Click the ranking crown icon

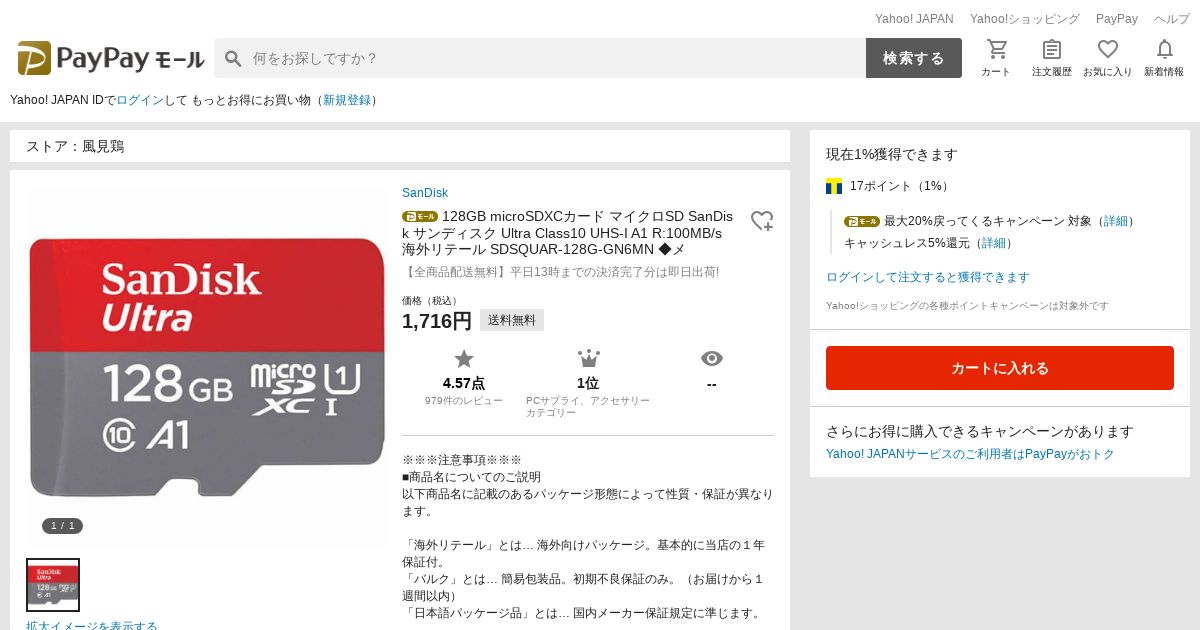pos(588,359)
